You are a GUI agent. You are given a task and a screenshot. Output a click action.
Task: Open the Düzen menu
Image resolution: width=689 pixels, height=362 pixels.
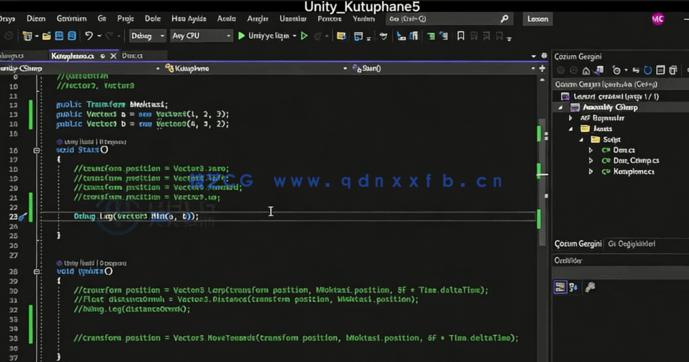tap(36, 19)
